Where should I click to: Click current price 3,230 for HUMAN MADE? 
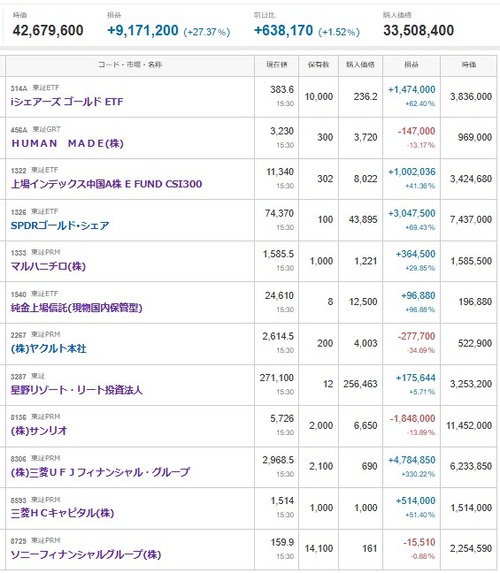tap(282, 131)
